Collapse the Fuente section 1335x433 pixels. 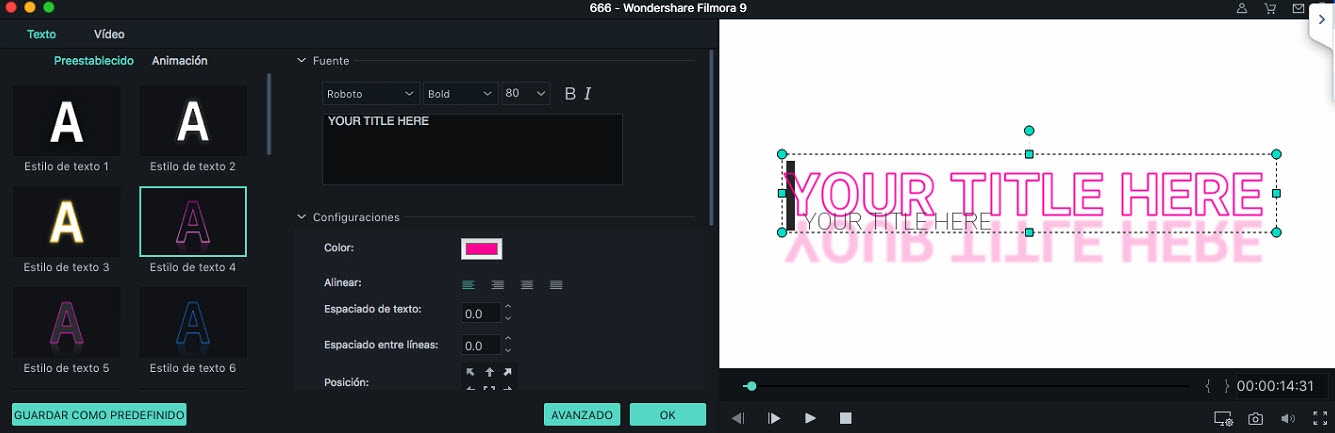click(x=302, y=61)
